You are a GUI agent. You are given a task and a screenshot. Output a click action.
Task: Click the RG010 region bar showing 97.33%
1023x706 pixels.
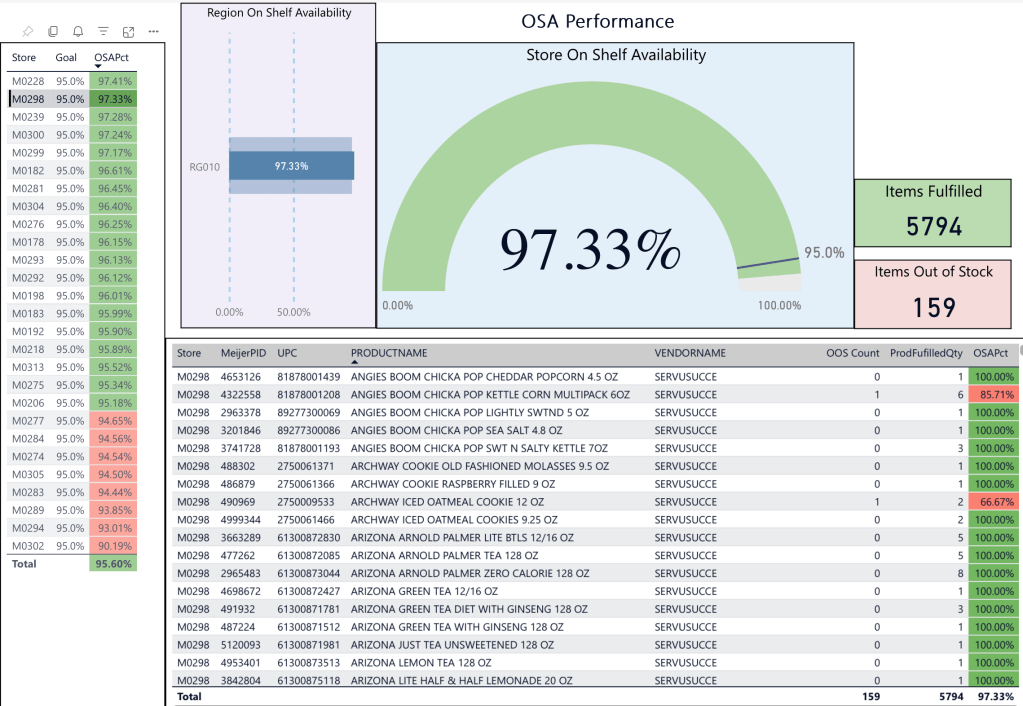tap(291, 165)
